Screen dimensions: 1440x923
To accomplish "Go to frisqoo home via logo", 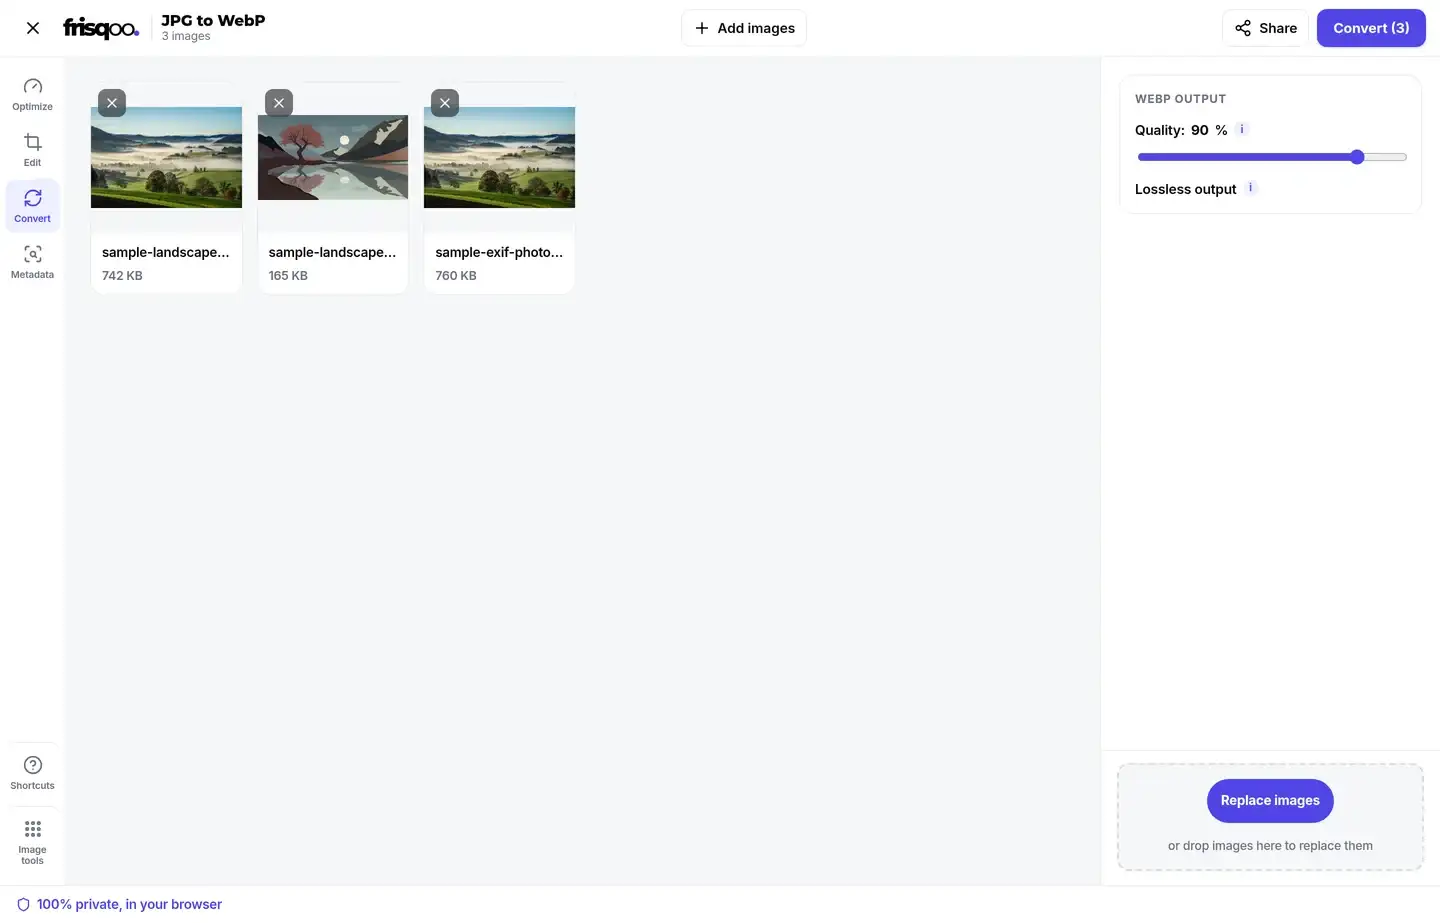I will pyautogui.click(x=101, y=28).
